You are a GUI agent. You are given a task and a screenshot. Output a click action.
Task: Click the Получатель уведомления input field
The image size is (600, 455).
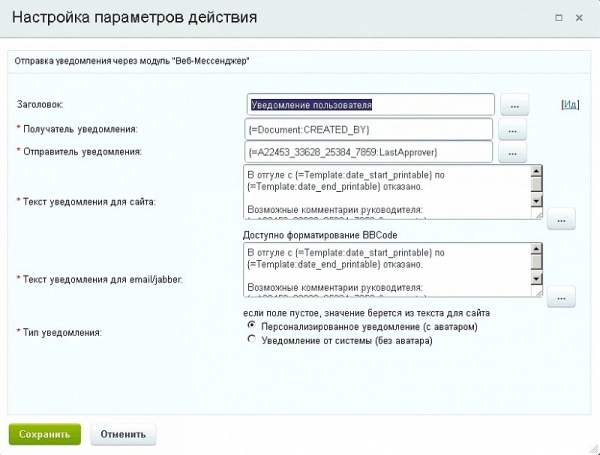point(370,130)
